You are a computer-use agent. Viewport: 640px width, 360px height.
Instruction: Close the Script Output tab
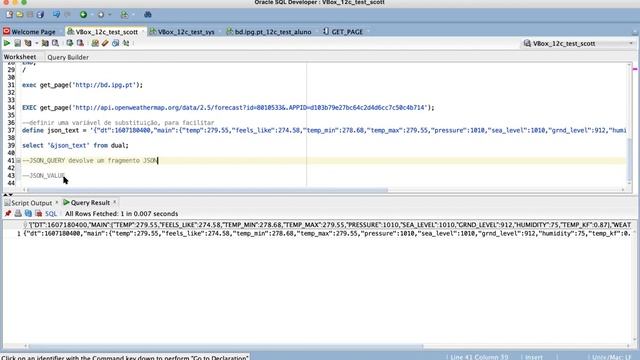pos(57,202)
